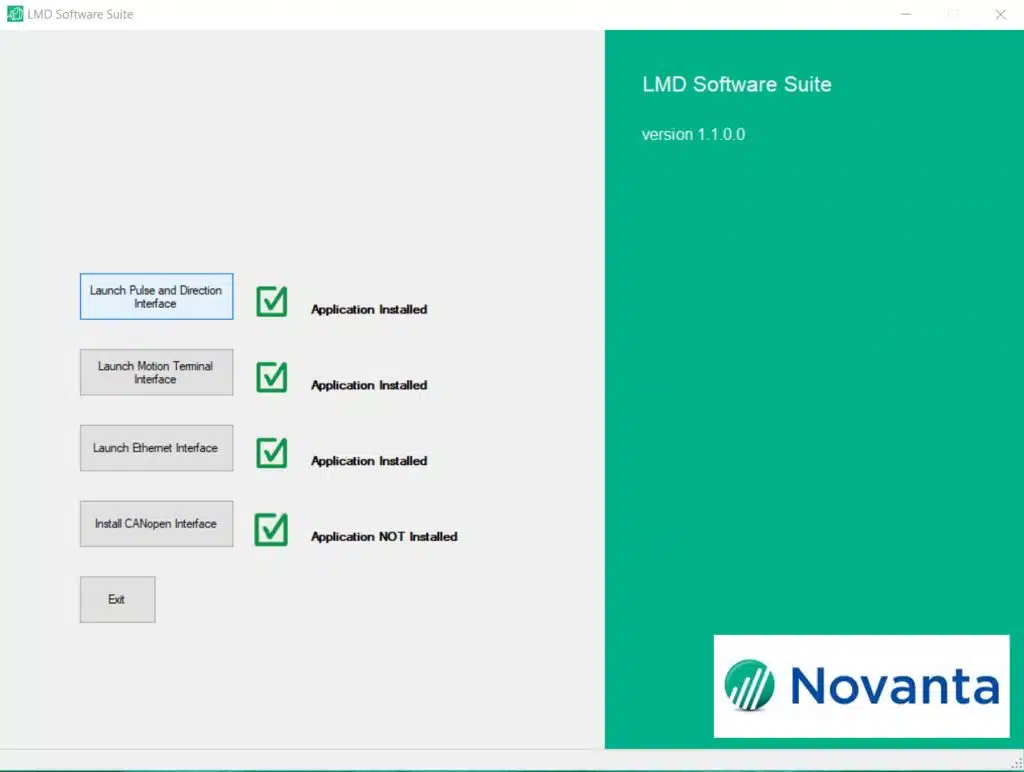
Task: Install CANopen Interface
Action: pyautogui.click(x=156, y=524)
